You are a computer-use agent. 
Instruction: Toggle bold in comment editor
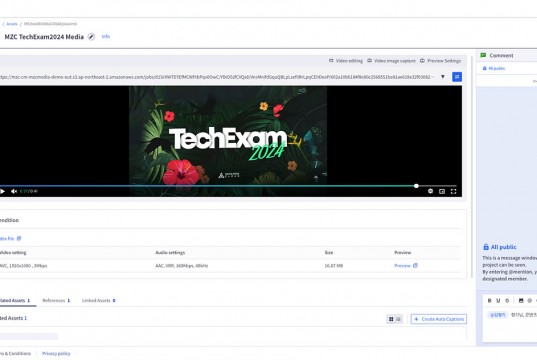pos(489,300)
